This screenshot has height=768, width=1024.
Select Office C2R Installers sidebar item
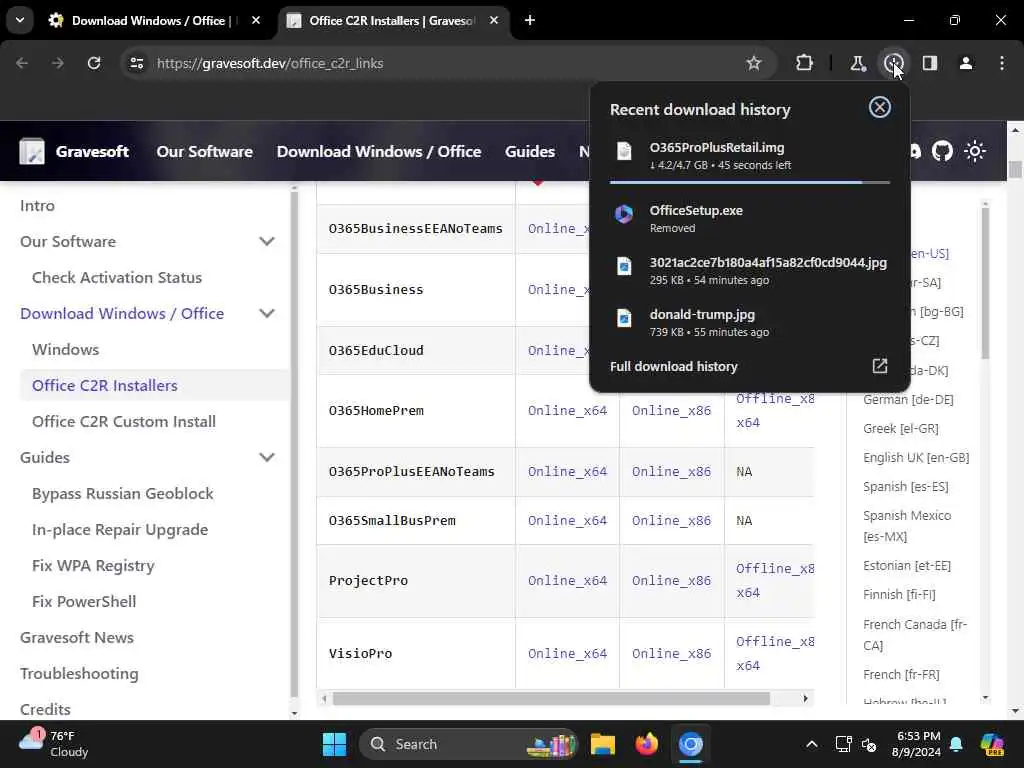(x=104, y=385)
